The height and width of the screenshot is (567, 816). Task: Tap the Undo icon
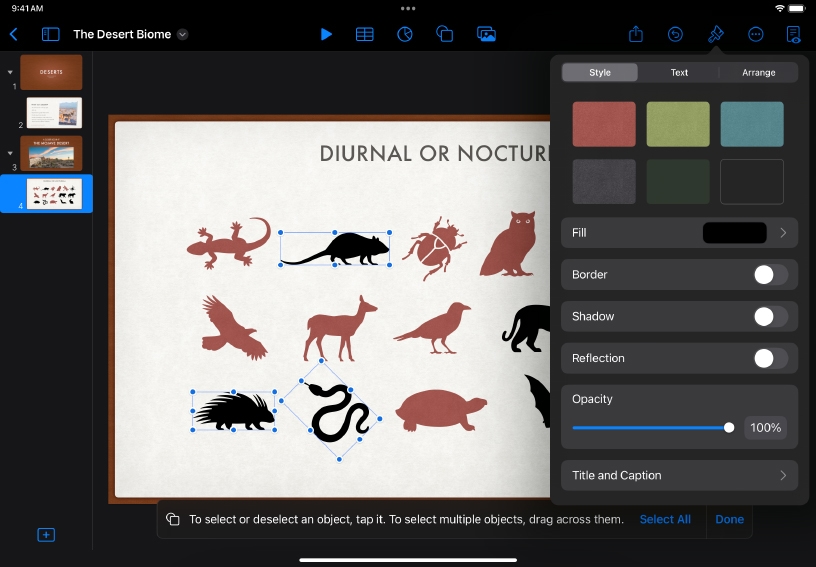676,34
